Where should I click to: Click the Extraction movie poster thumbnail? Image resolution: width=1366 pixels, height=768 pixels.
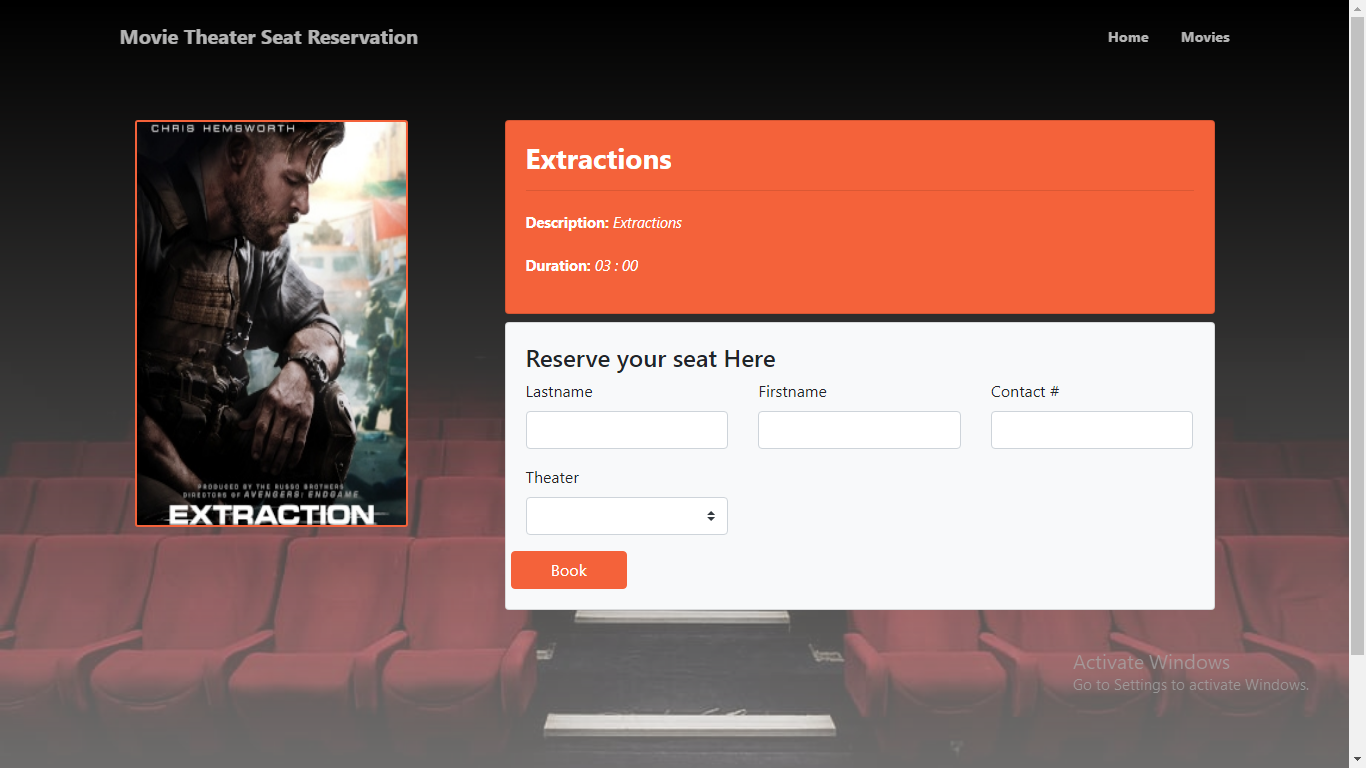tap(271, 322)
